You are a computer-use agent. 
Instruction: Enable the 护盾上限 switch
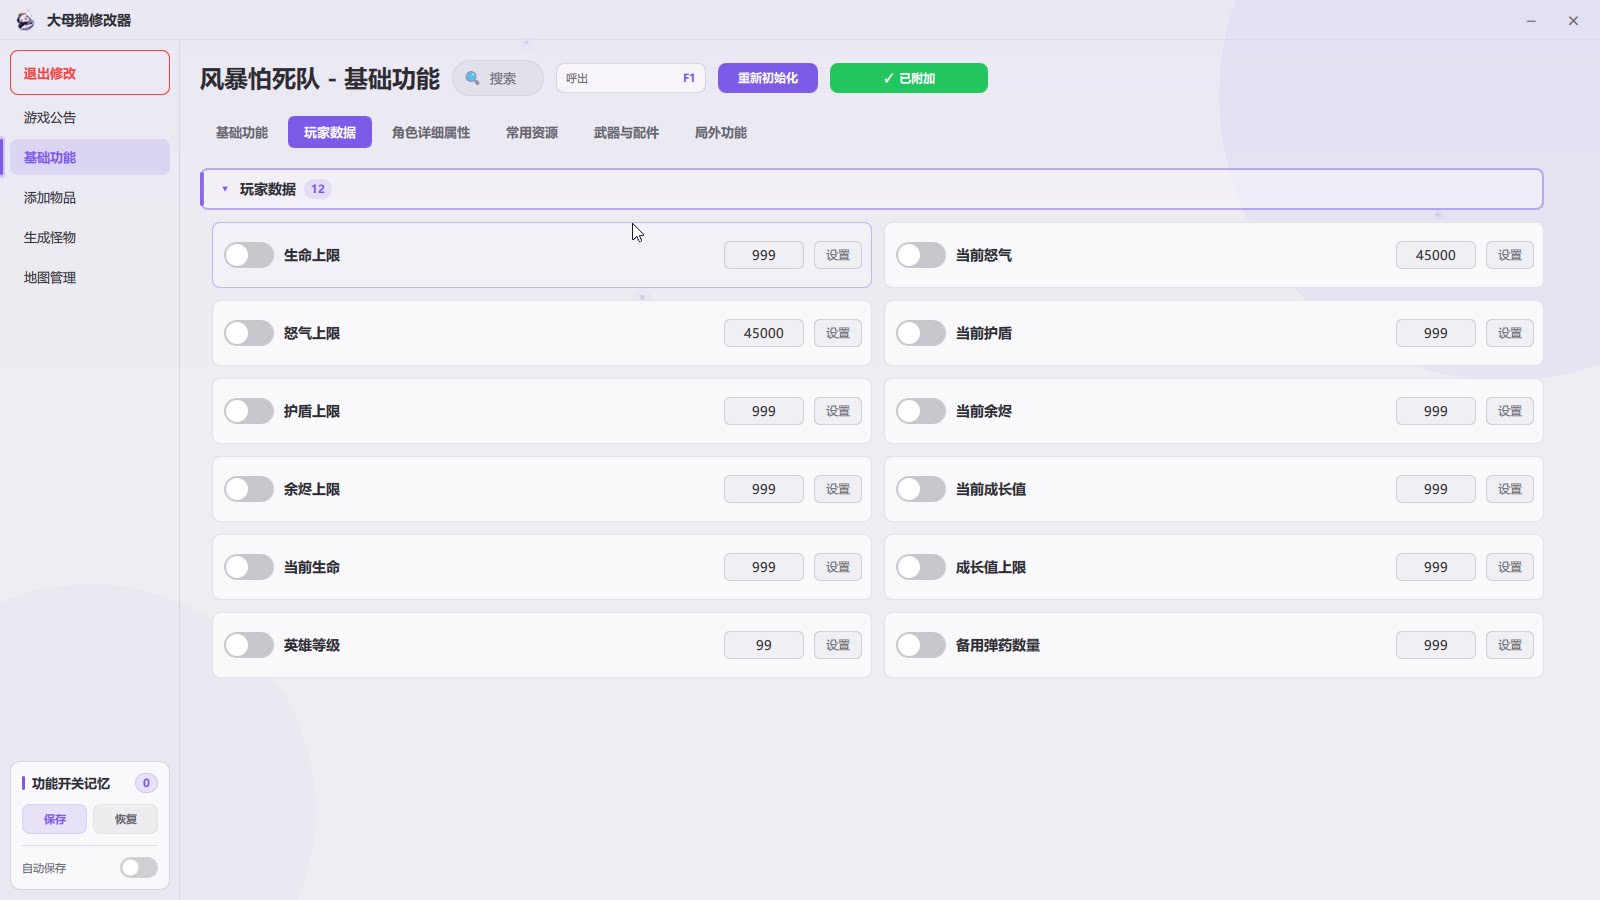249,411
